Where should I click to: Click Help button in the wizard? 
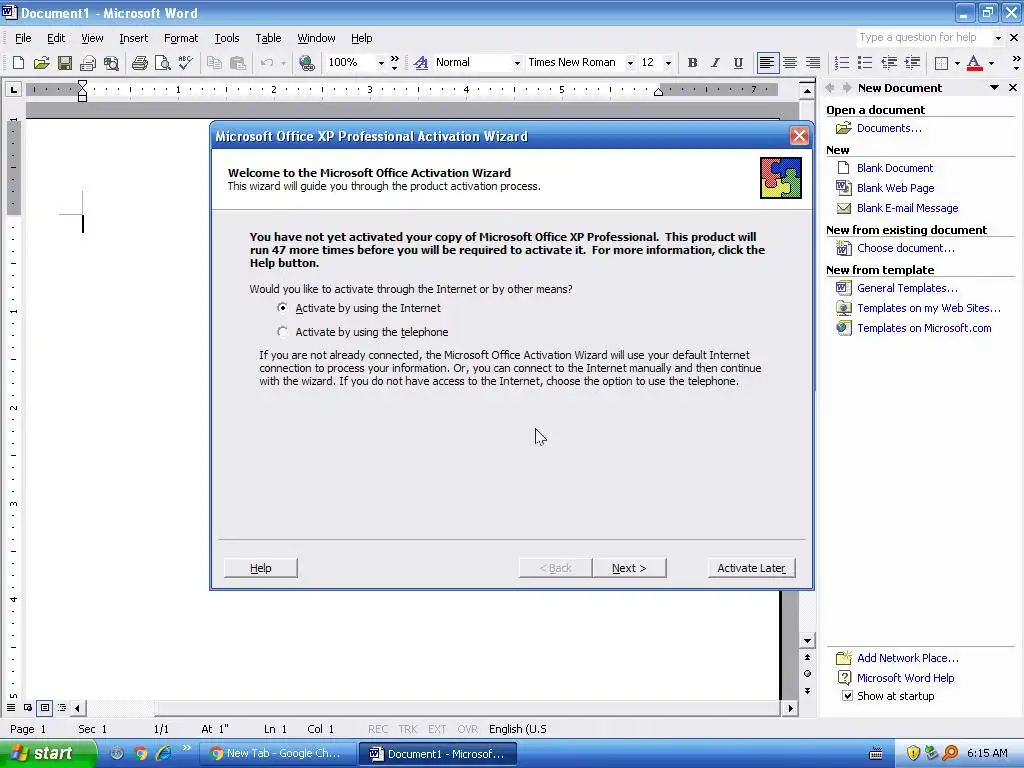261,568
